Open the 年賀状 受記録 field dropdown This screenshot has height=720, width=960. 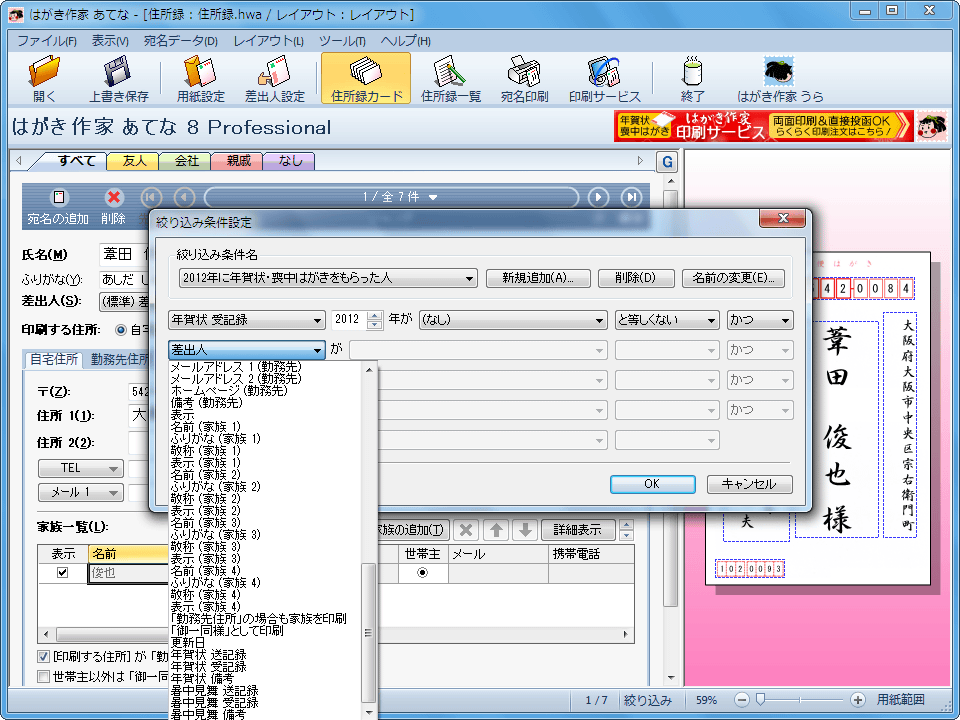tap(247, 320)
